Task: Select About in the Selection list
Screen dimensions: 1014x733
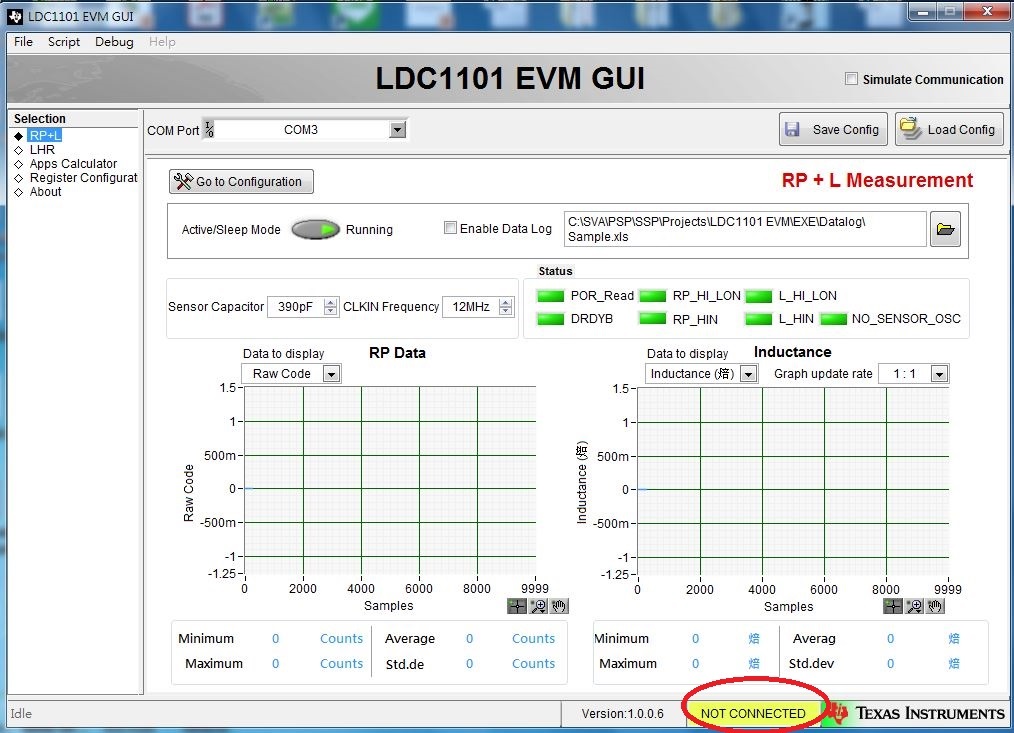Action: [x=45, y=192]
